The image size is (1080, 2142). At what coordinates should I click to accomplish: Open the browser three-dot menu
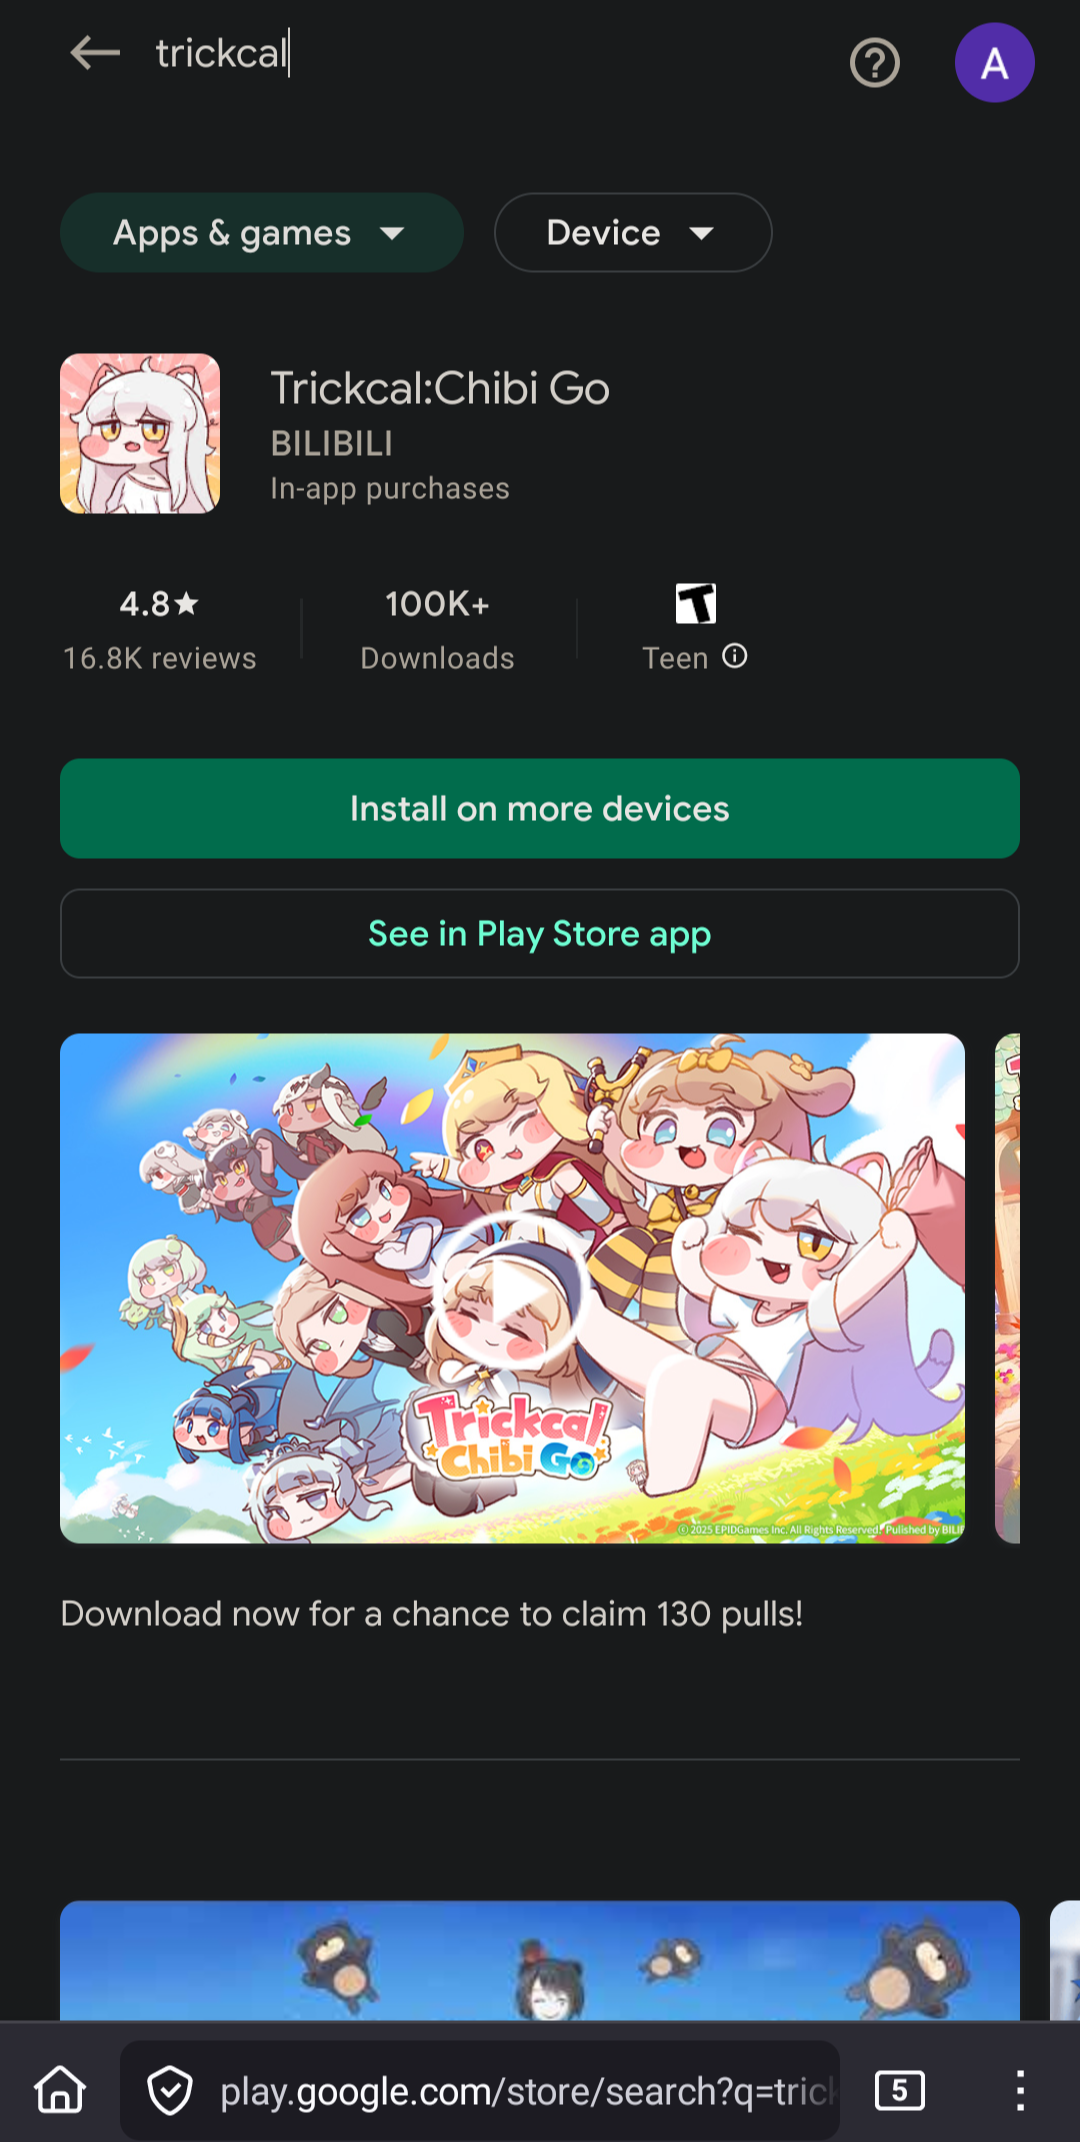(x=1020, y=2090)
